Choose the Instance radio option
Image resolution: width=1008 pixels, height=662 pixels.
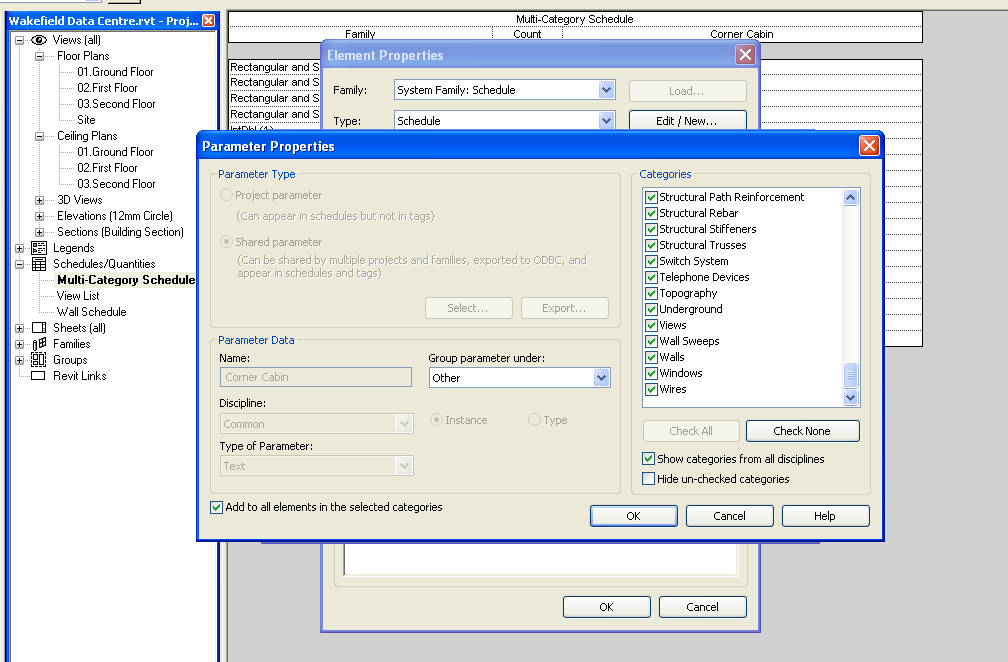click(436, 420)
